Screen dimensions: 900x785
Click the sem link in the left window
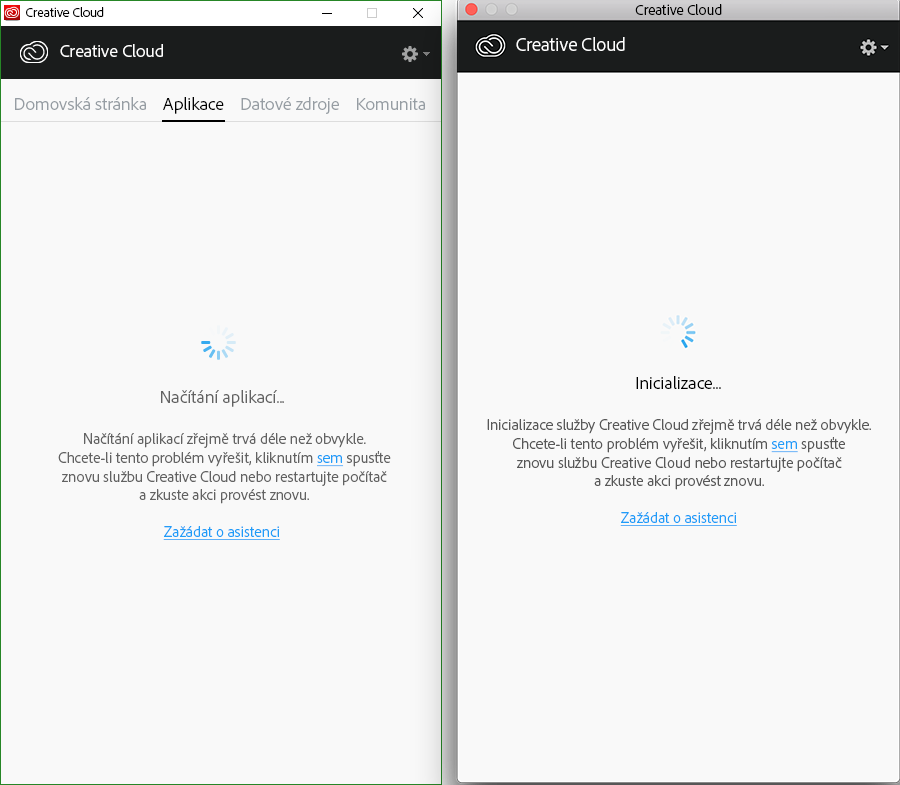tap(330, 458)
